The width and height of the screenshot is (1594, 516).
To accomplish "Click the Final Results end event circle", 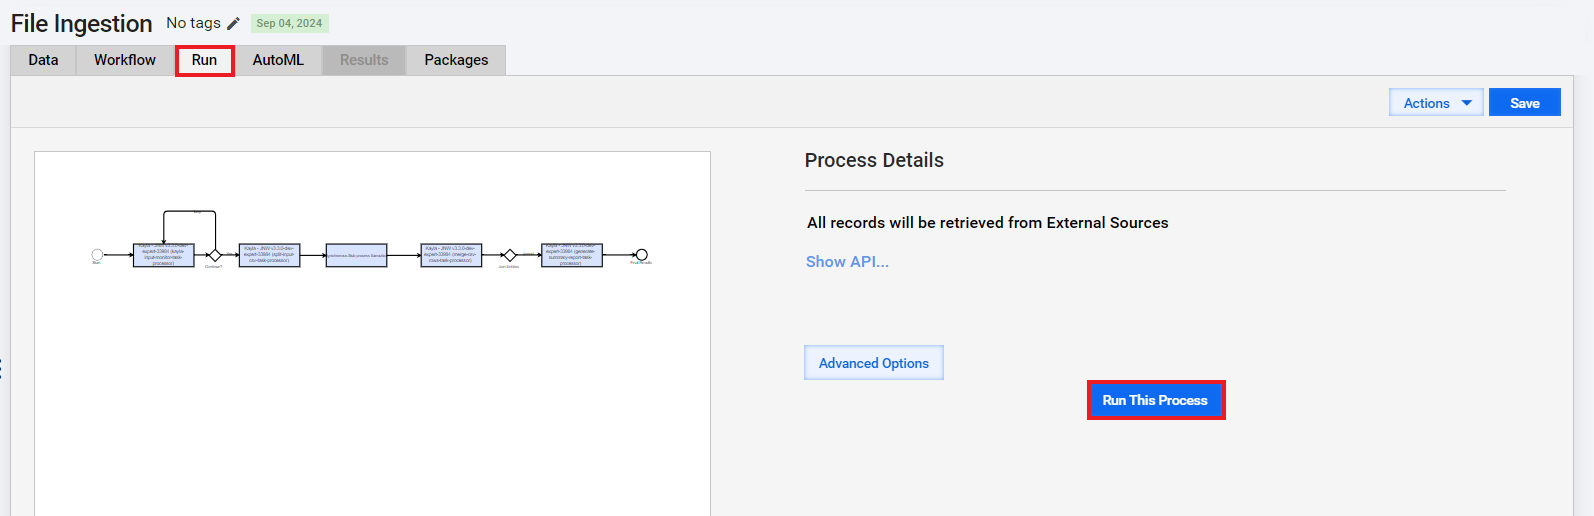I will 642,255.
